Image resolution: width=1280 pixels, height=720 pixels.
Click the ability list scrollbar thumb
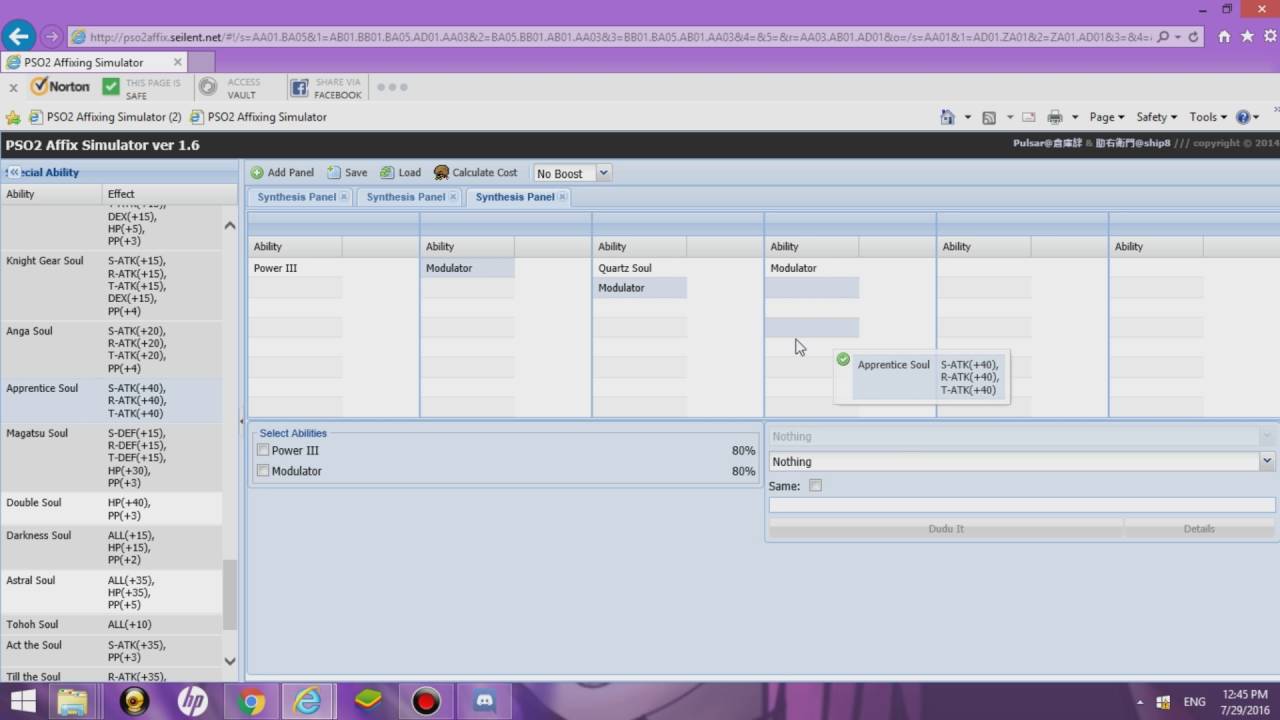click(230, 594)
